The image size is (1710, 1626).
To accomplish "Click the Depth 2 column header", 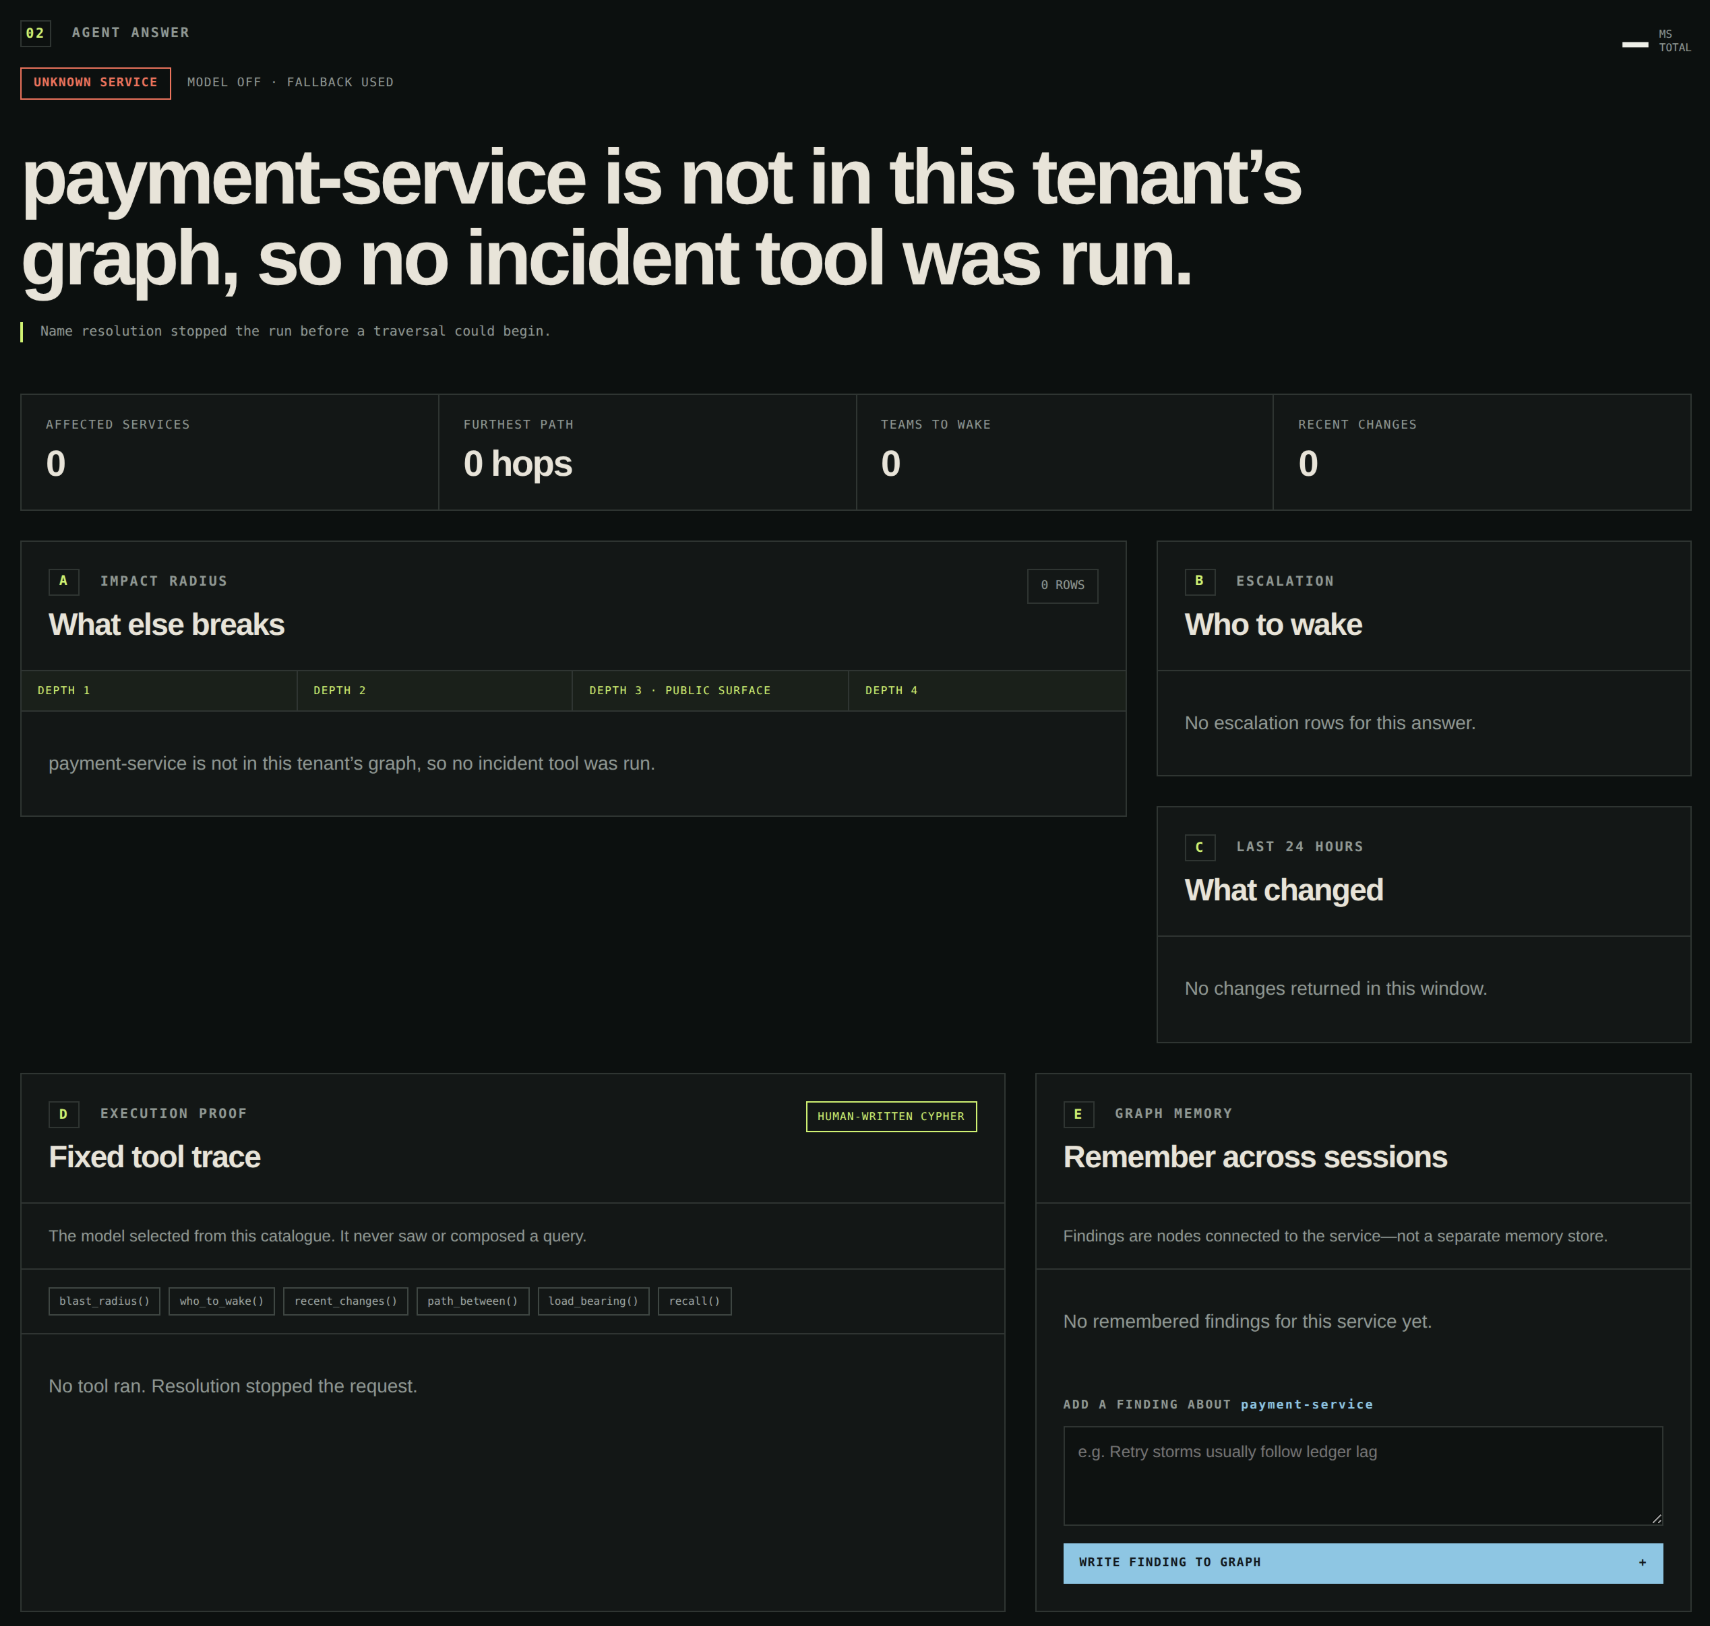I will tap(435, 691).
